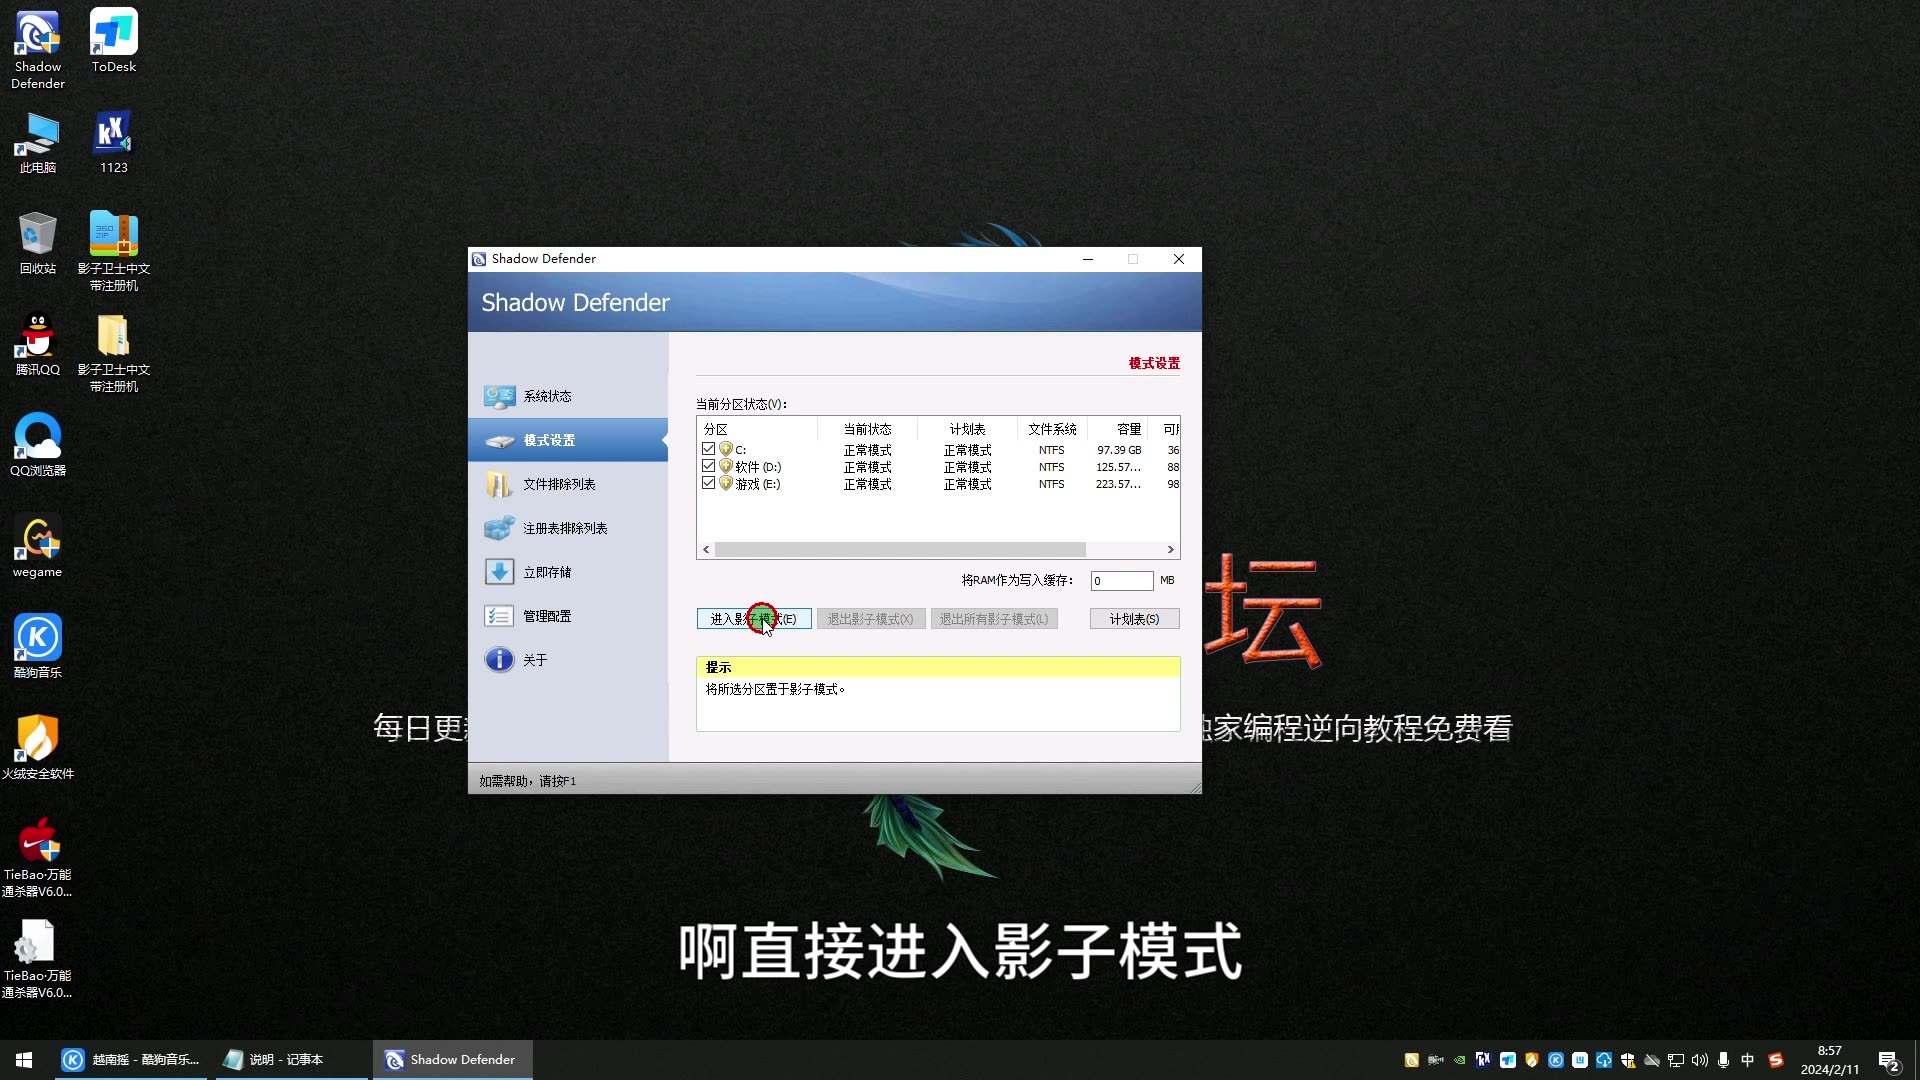Click the volume tray icon

1700,1060
